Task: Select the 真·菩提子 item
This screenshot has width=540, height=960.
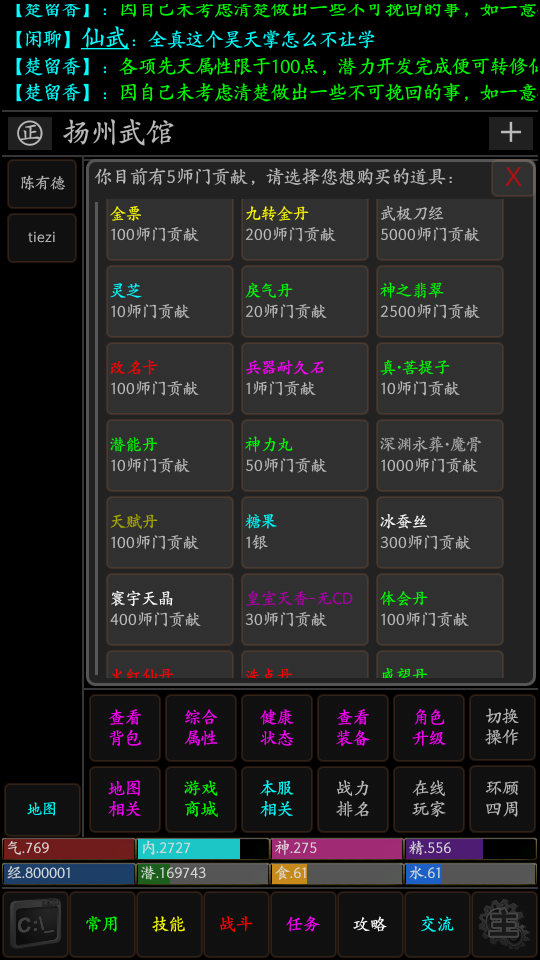Action: click(440, 378)
